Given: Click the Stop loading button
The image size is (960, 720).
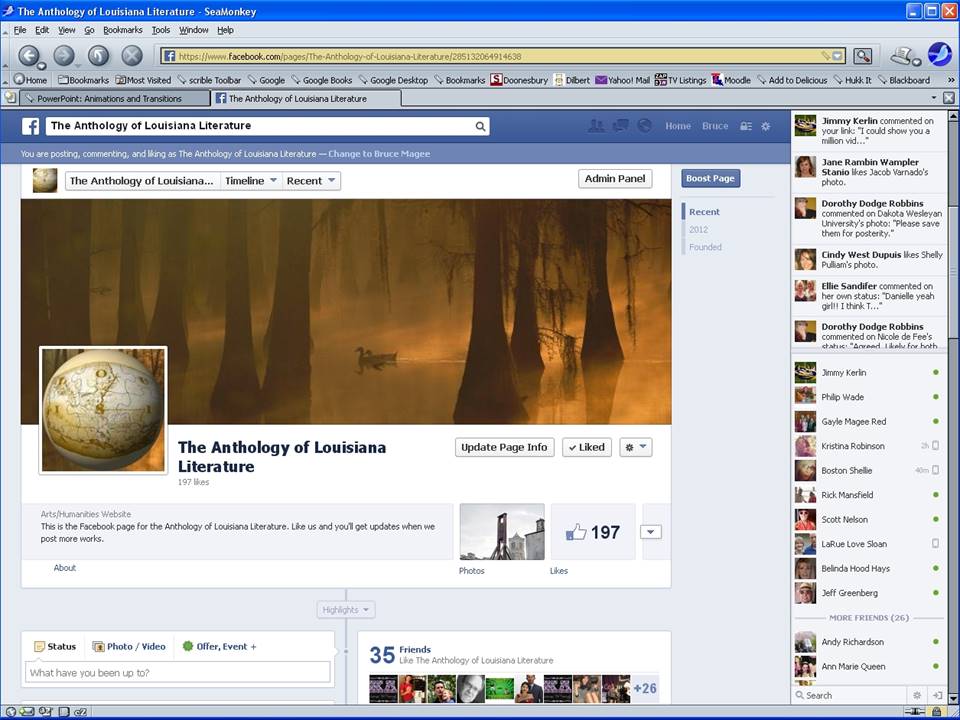Looking at the screenshot, I should point(132,56).
